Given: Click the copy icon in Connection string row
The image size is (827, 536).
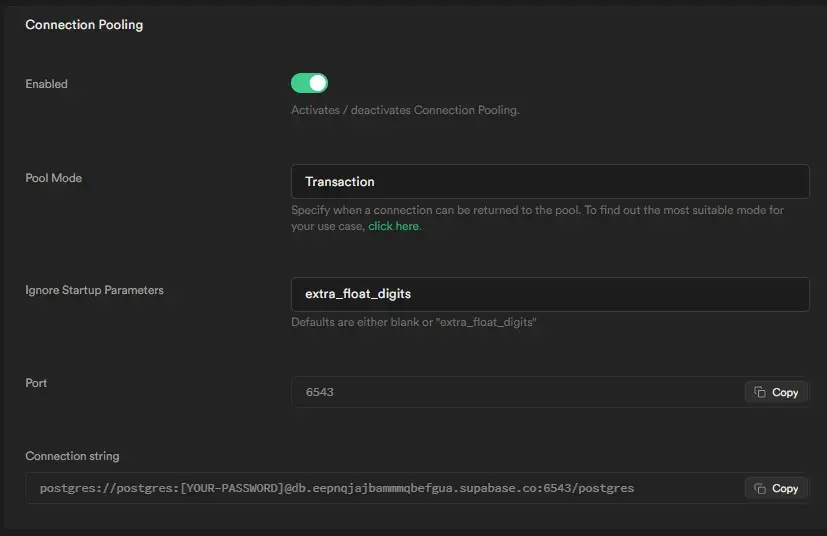Looking at the screenshot, I should pos(760,488).
